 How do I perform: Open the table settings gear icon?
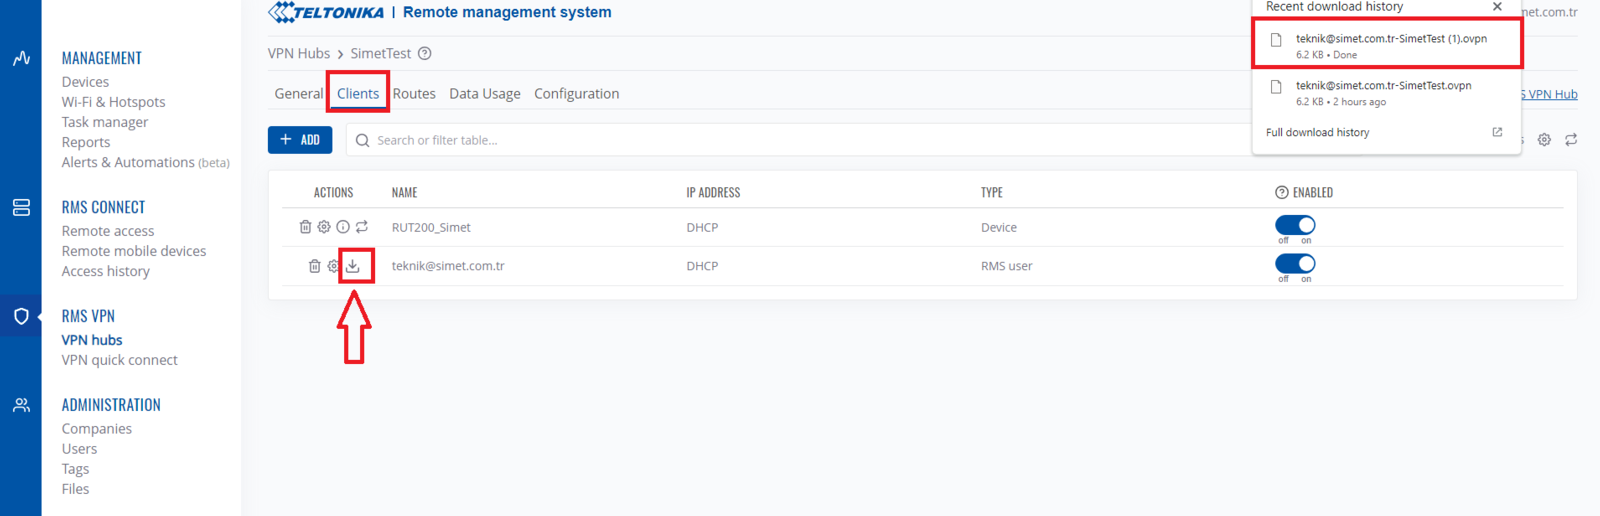click(1544, 140)
